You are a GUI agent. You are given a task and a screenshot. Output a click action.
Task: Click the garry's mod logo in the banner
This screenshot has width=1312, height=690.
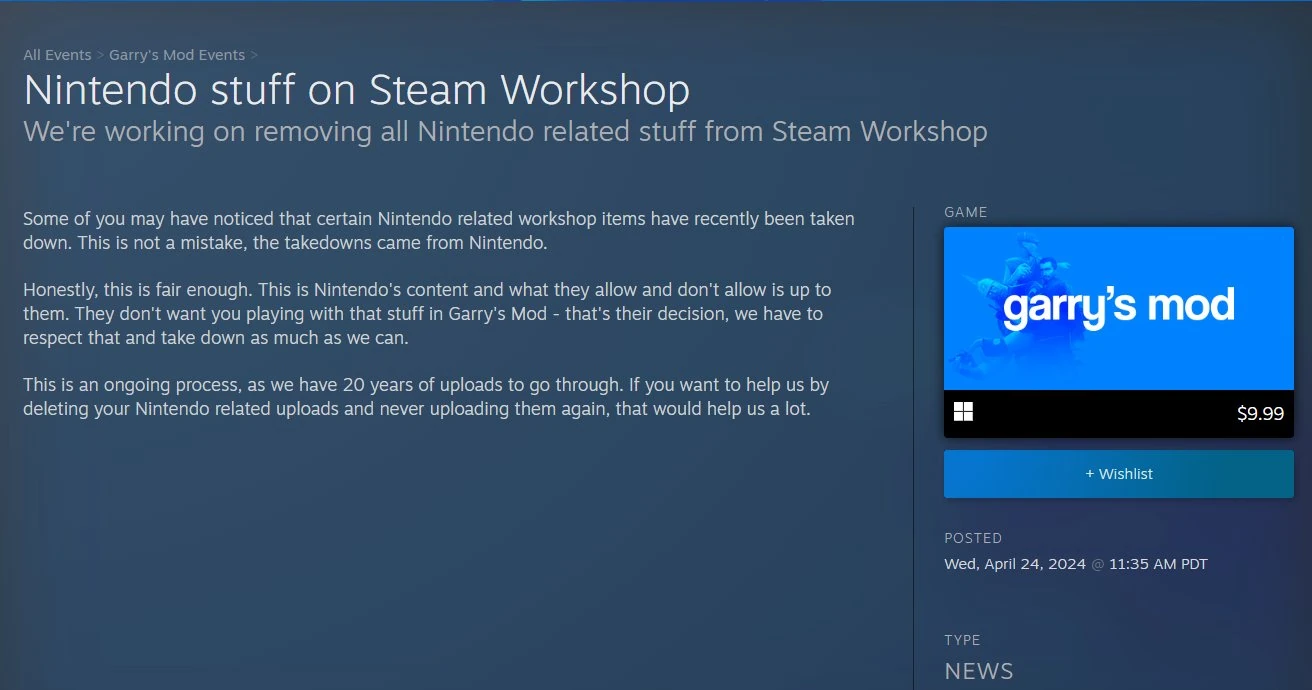pos(1118,307)
